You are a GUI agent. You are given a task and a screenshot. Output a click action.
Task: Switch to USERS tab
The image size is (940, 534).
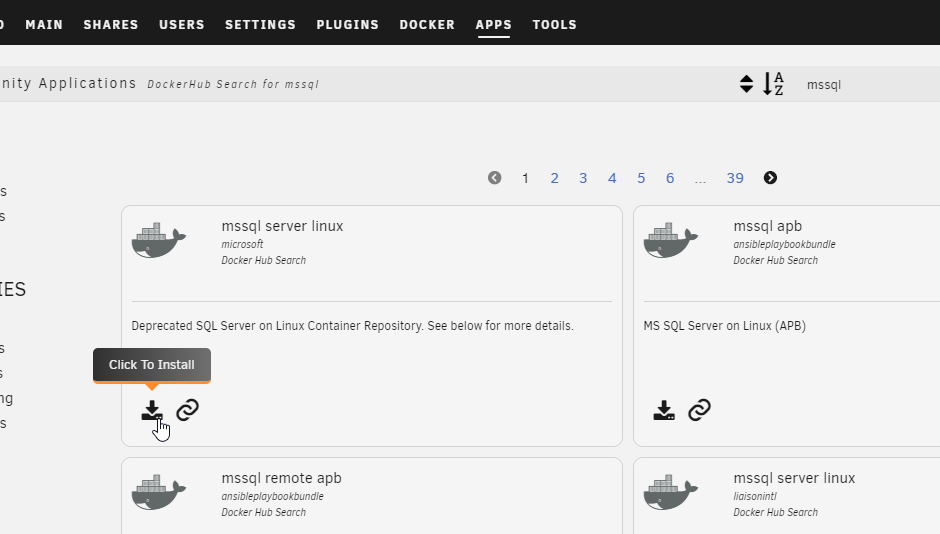182,25
